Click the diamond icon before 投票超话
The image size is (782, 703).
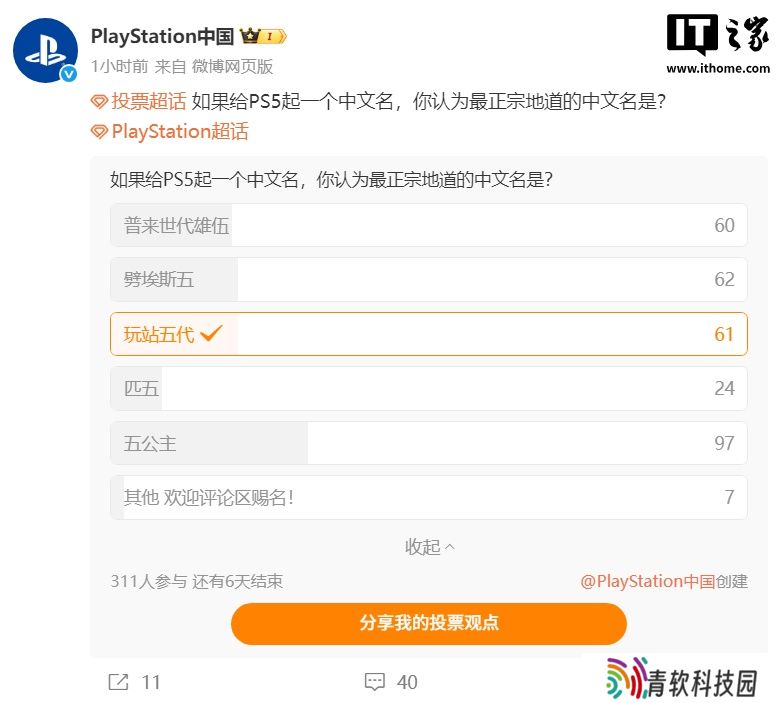coord(99,102)
